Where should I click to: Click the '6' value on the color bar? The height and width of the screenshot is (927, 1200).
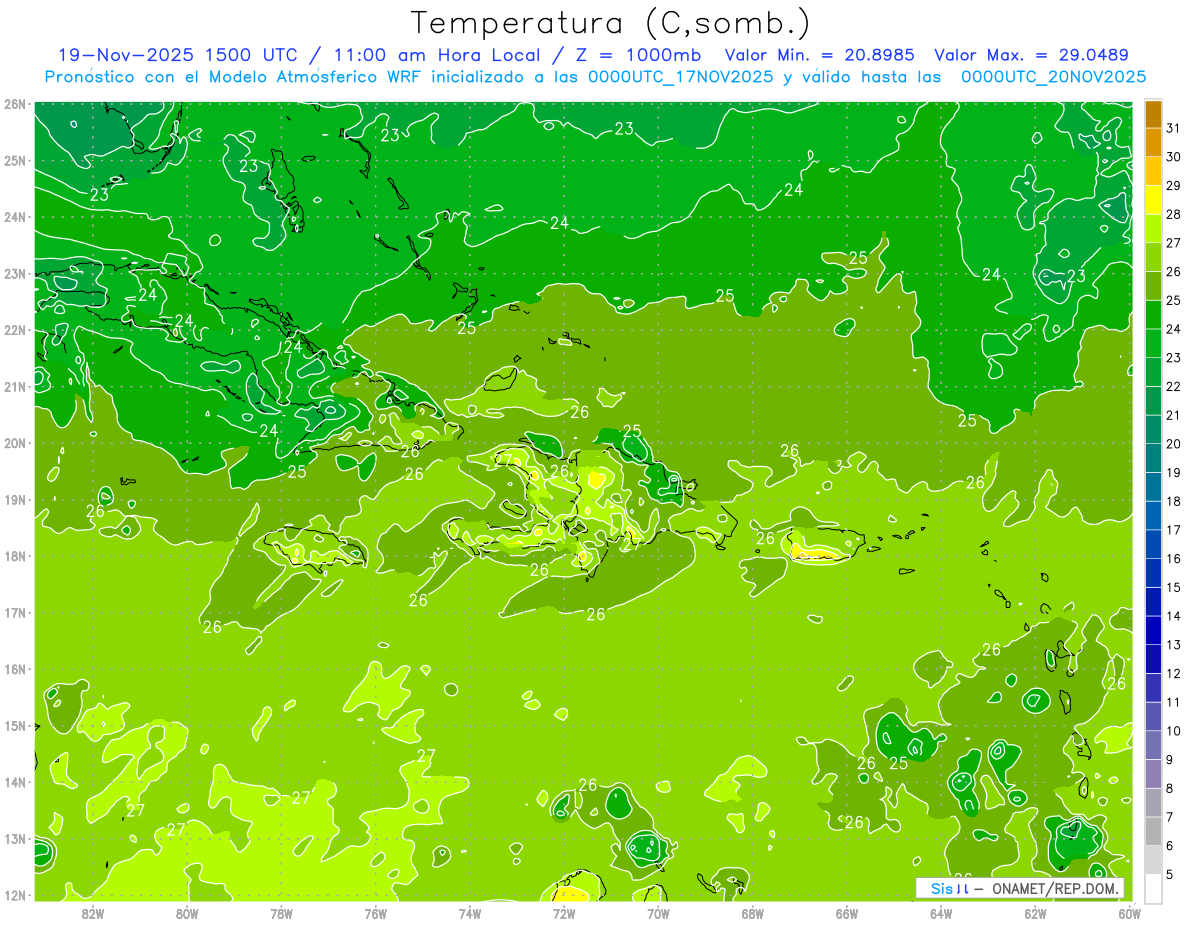pos(1170,846)
